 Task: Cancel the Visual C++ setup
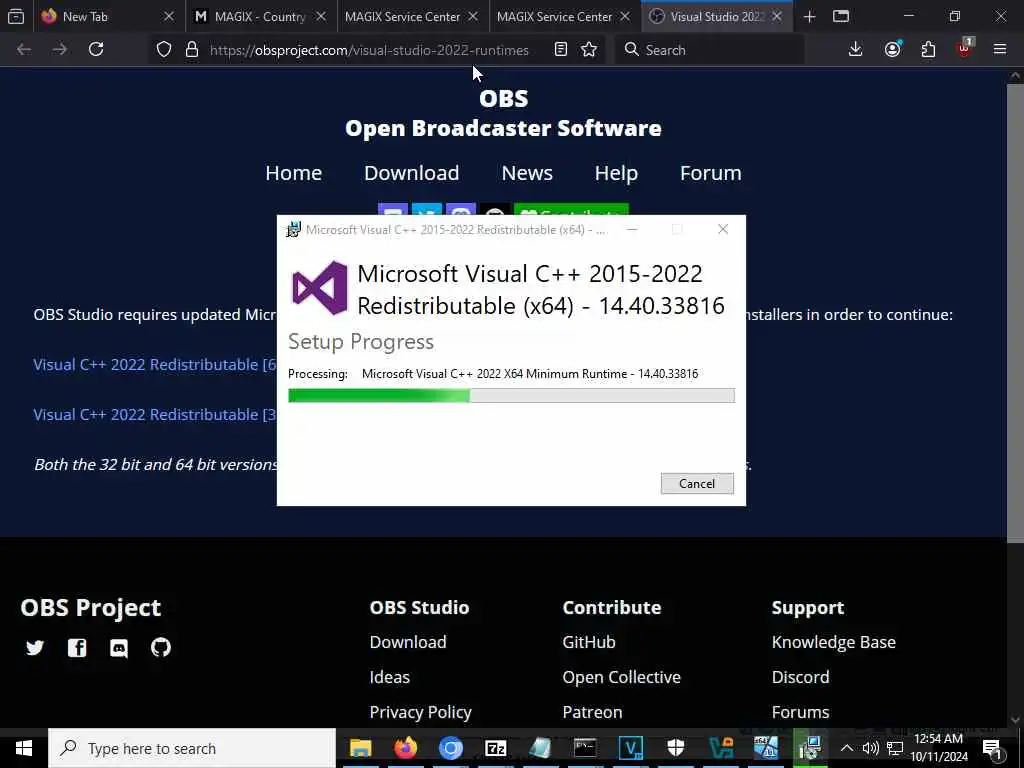pyautogui.click(x=697, y=484)
